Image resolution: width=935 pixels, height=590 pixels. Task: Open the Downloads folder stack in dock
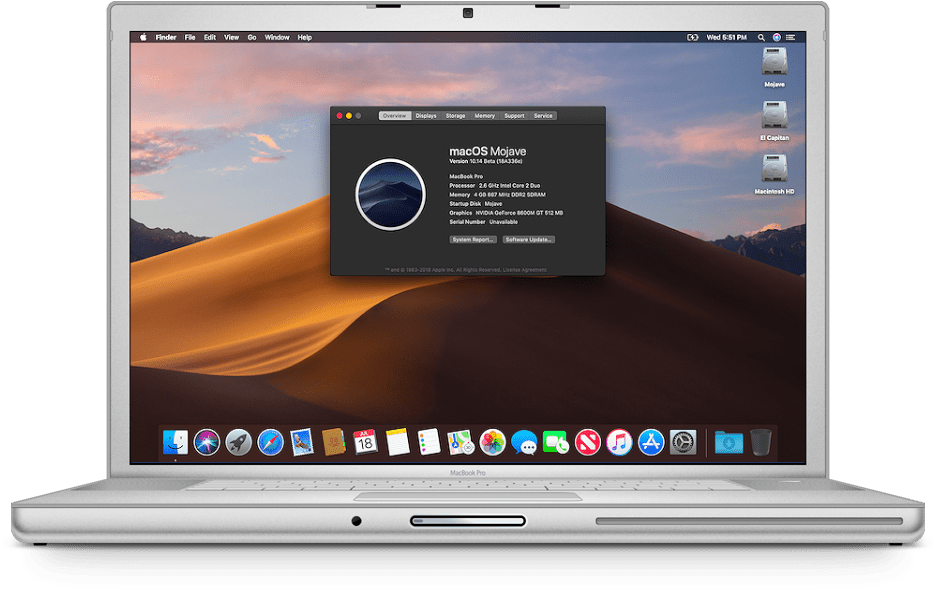[729, 441]
